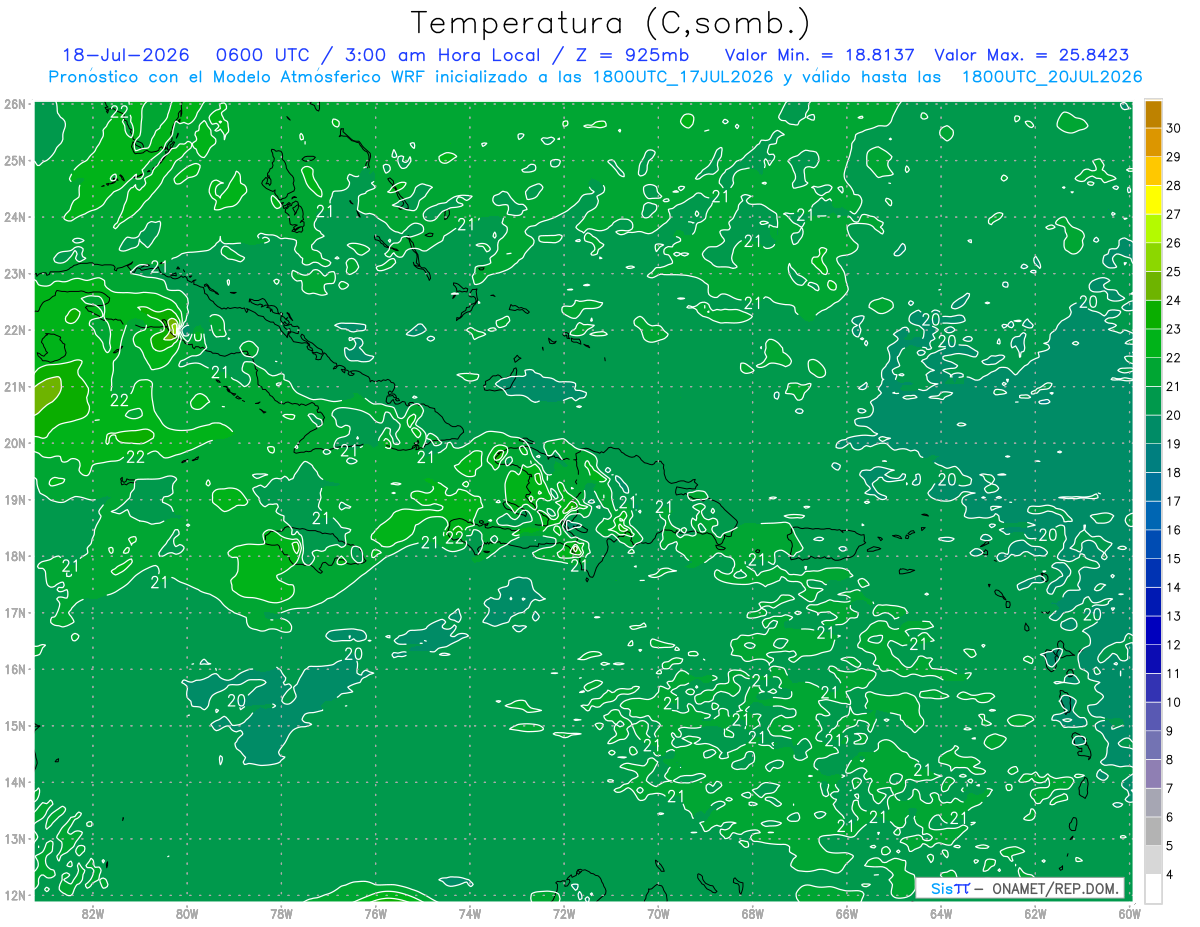Click the colorbar scale label "26"
This screenshot has width=1200, height=927.
point(1174,243)
